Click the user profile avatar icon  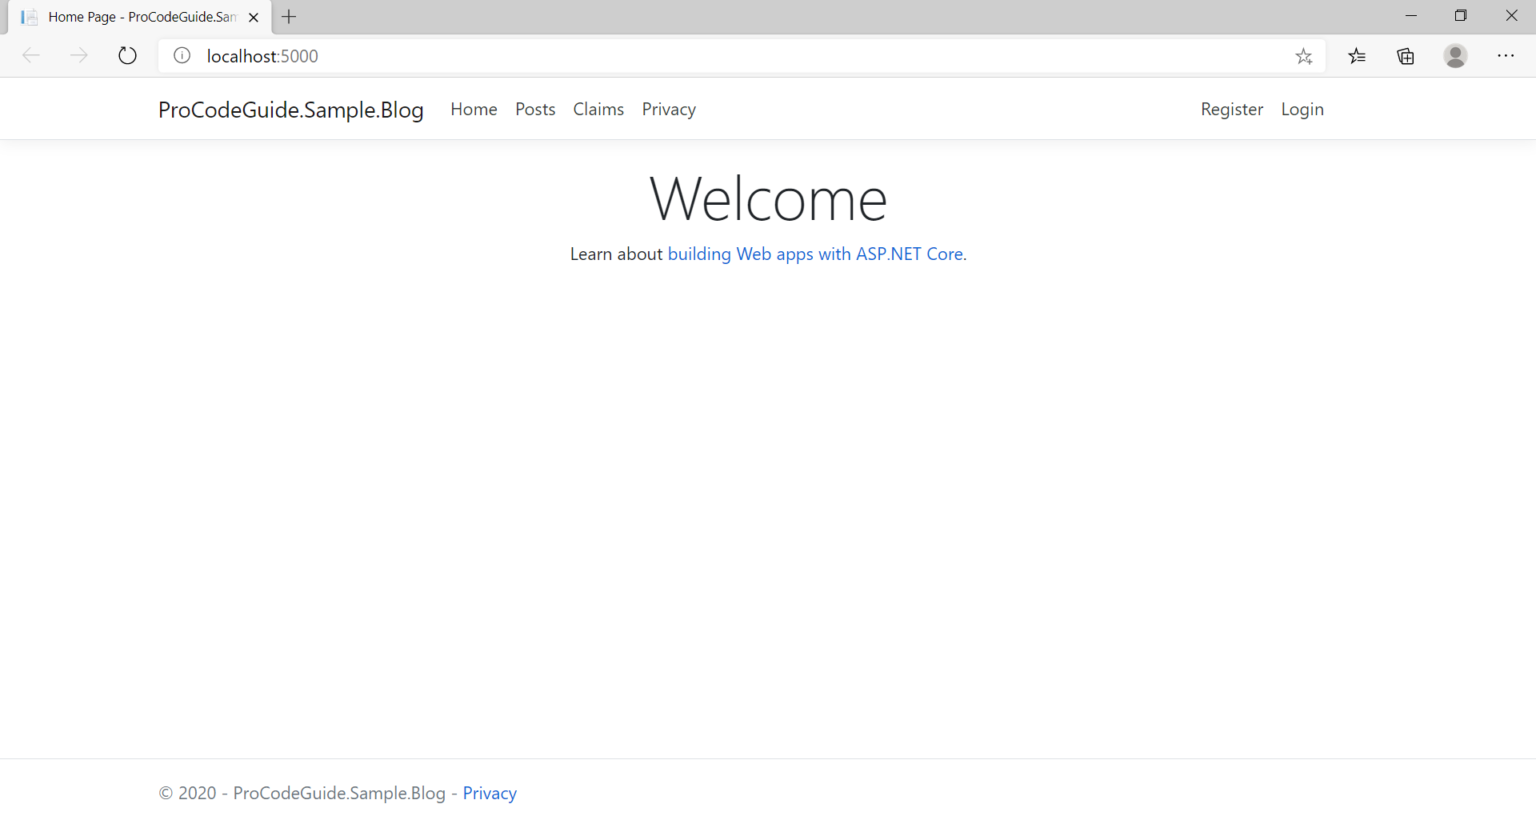(1455, 56)
